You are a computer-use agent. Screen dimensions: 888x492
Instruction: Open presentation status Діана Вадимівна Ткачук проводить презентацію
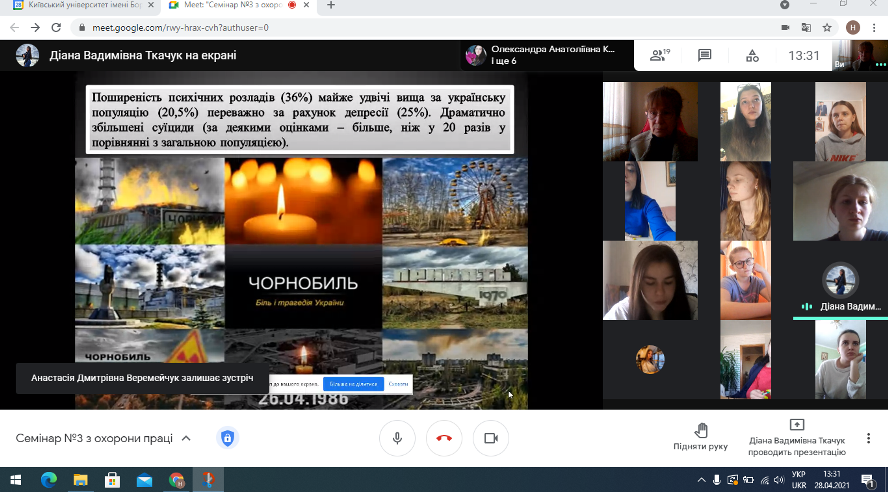(x=796, y=438)
